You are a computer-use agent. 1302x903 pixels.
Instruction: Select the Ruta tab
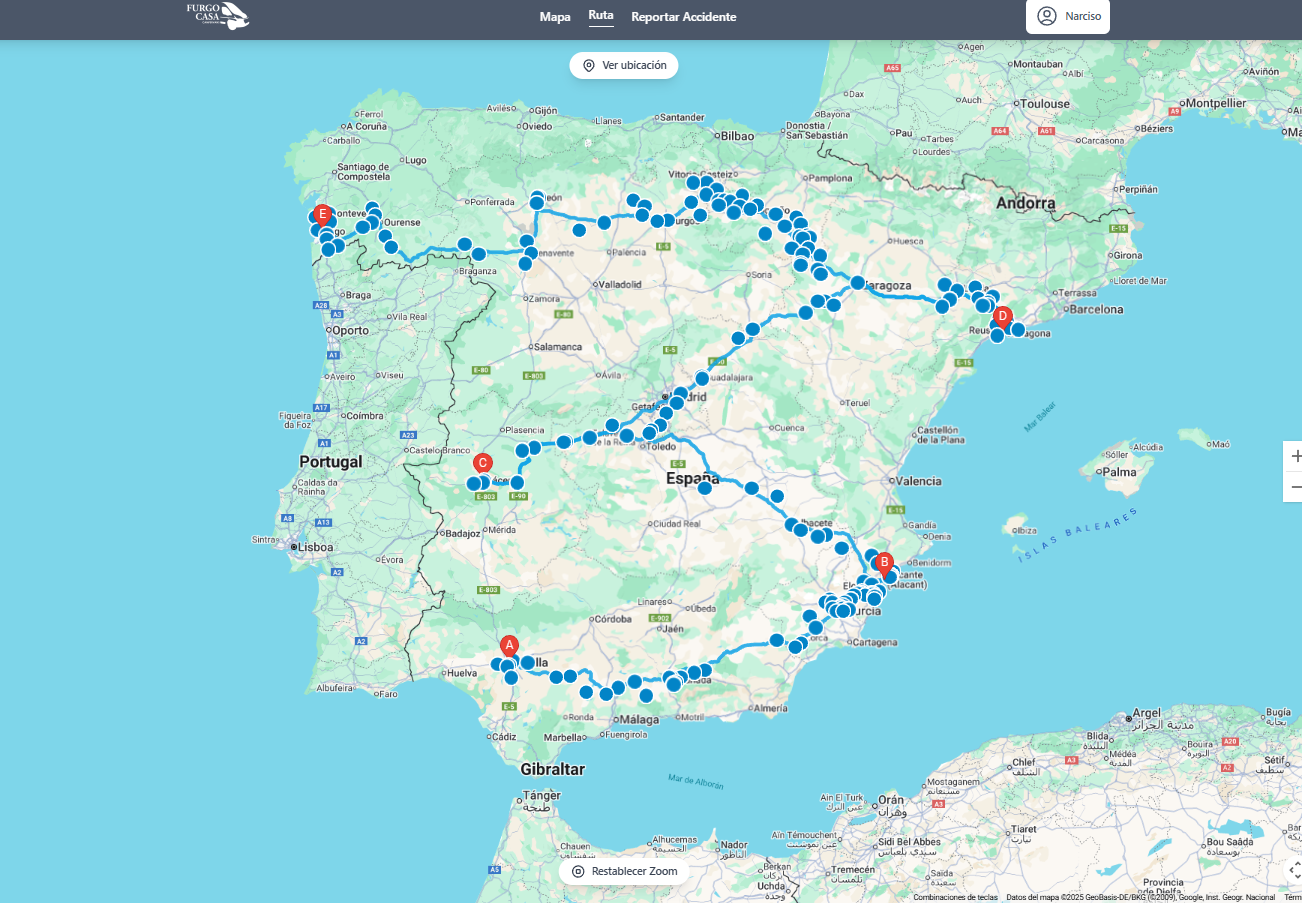(x=601, y=16)
